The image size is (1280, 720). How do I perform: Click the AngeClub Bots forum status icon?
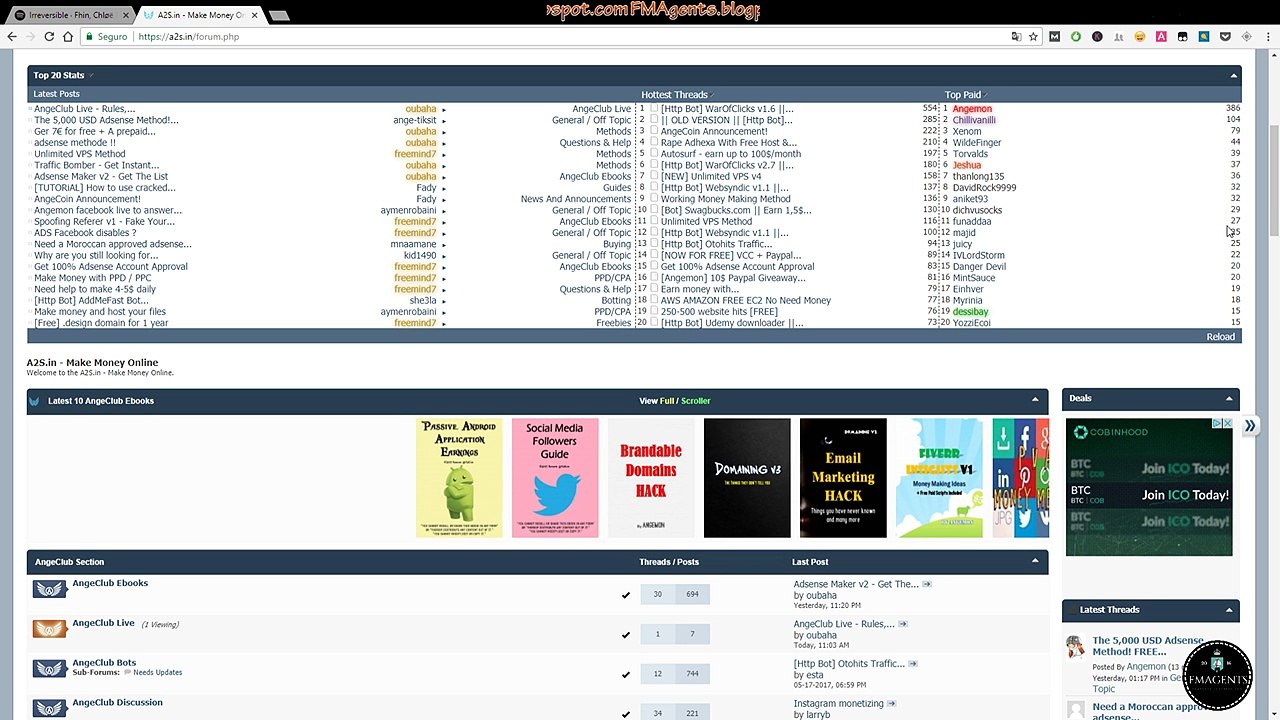[49, 669]
